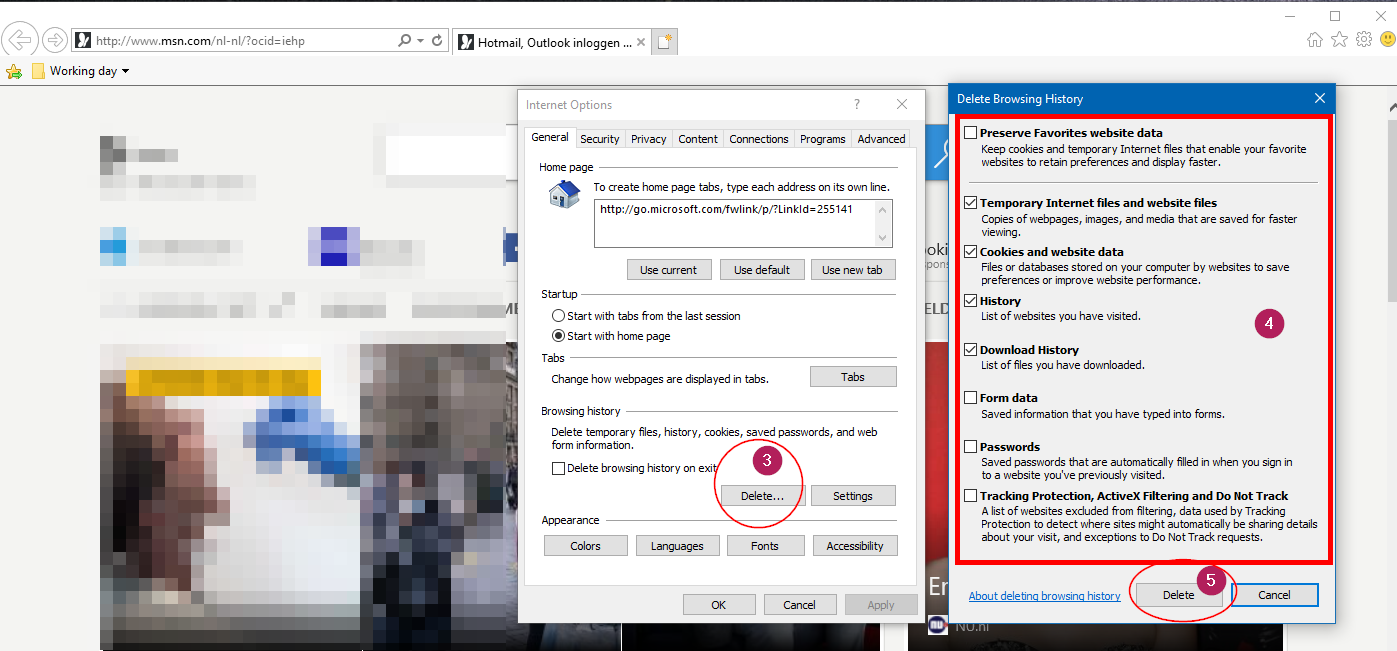Click the Languages button
The image size is (1397, 651).
(x=677, y=546)
